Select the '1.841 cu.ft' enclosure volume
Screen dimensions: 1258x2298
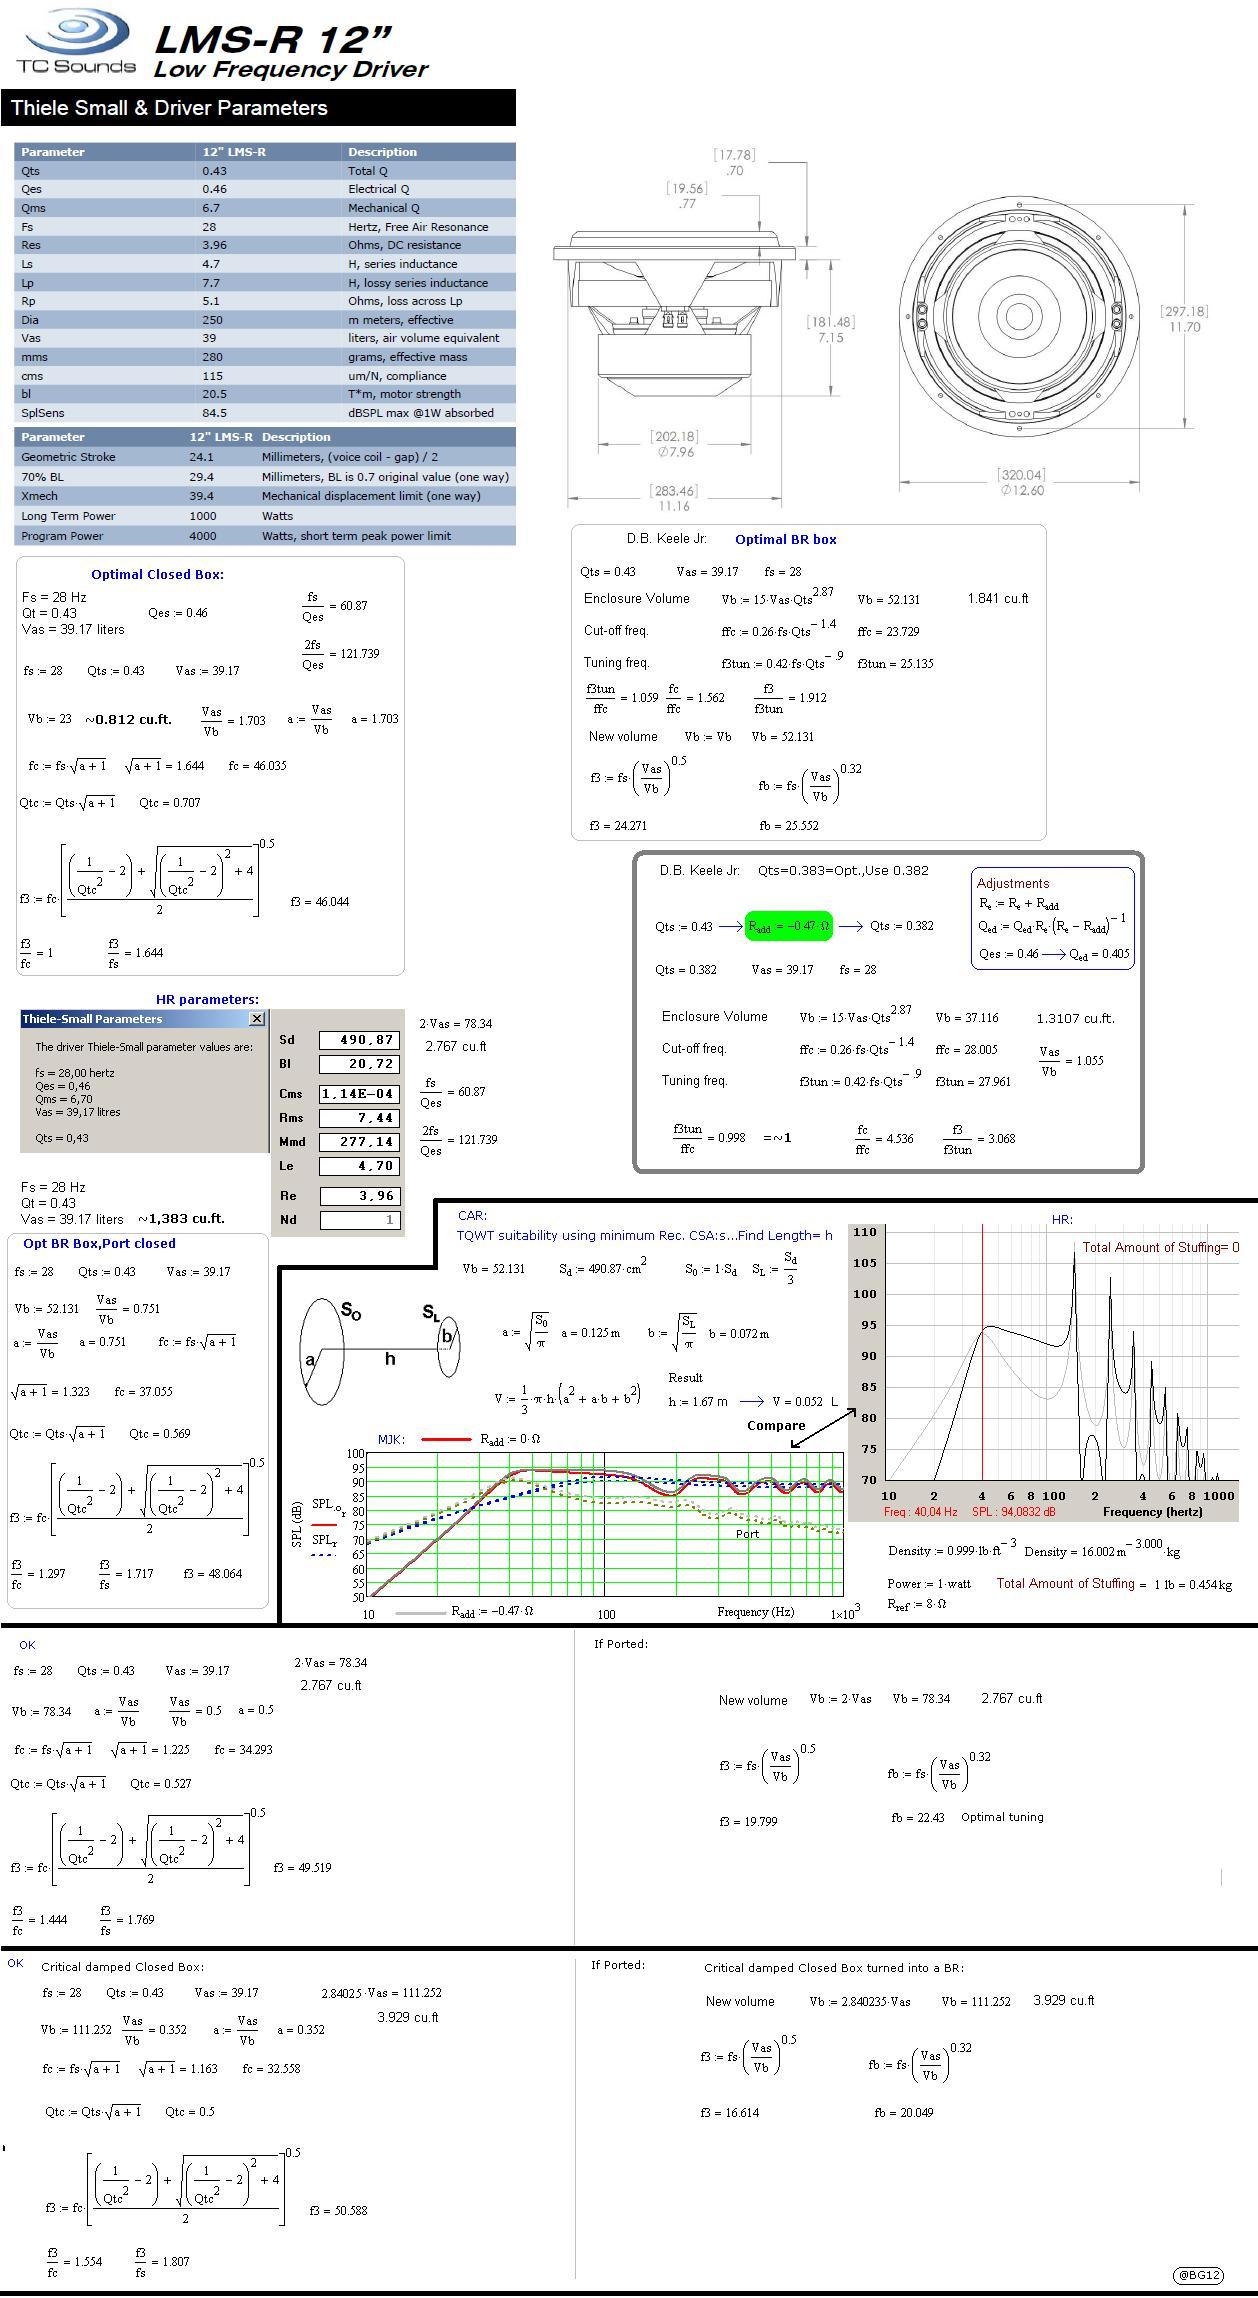(x=998, y=598)
